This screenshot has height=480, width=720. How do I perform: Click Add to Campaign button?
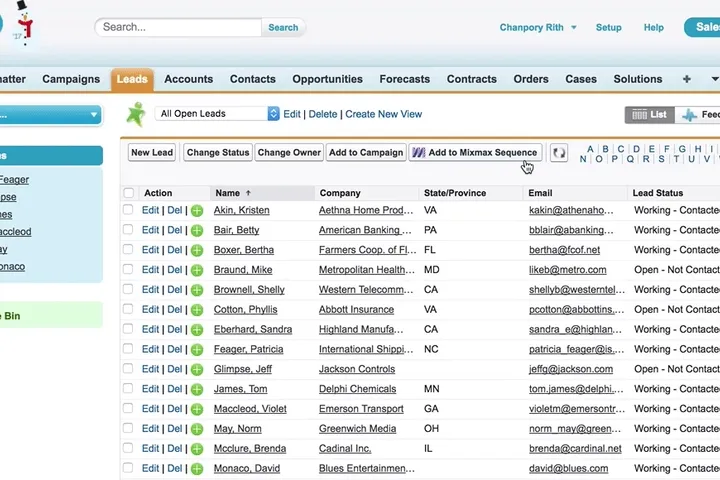click(x=366, y=152)
